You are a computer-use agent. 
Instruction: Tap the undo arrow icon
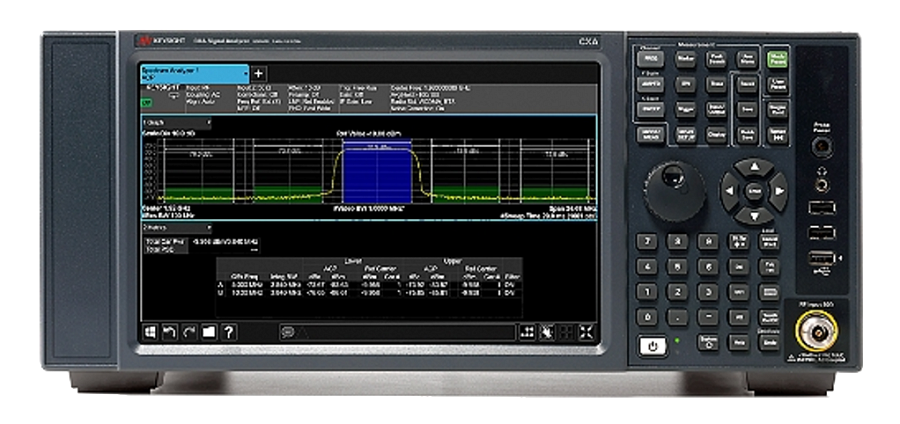169,332
